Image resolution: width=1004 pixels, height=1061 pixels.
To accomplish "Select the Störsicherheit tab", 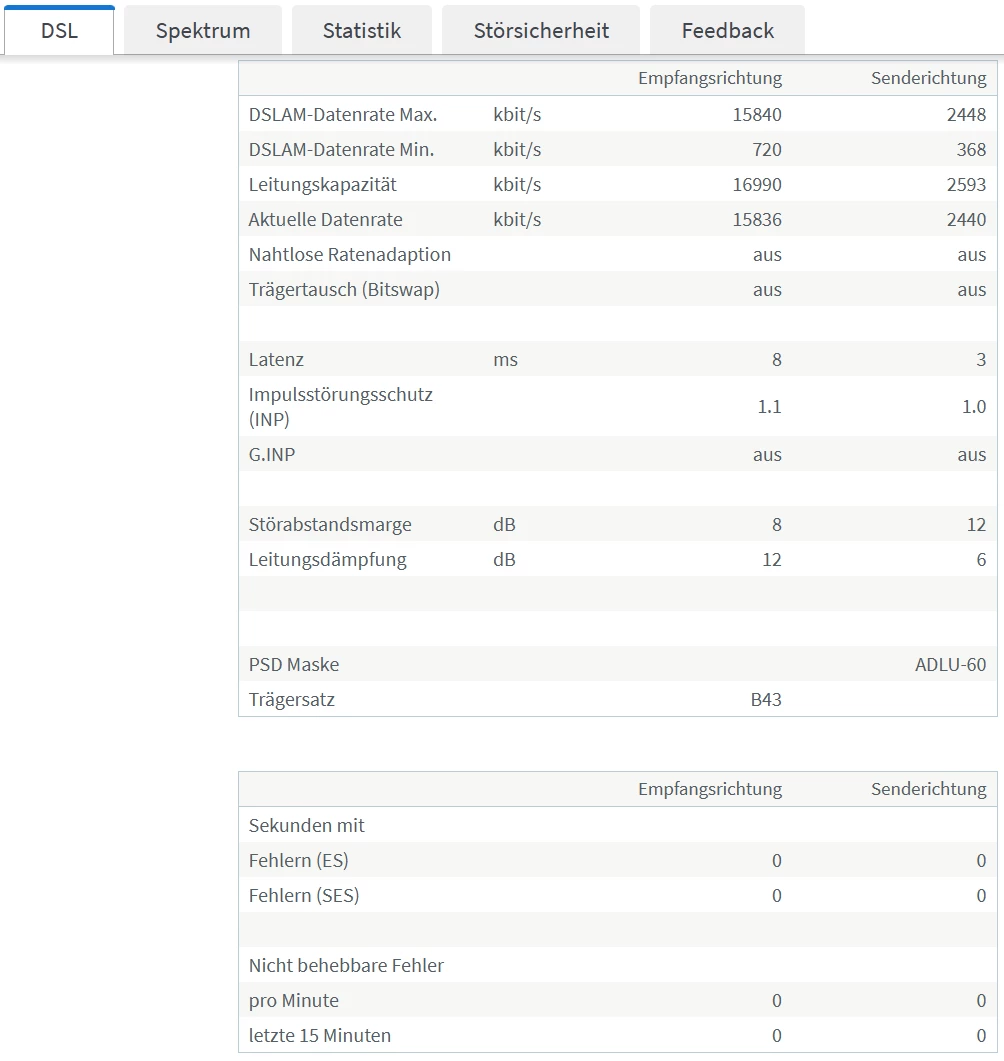I will click(x=541, y=30).
